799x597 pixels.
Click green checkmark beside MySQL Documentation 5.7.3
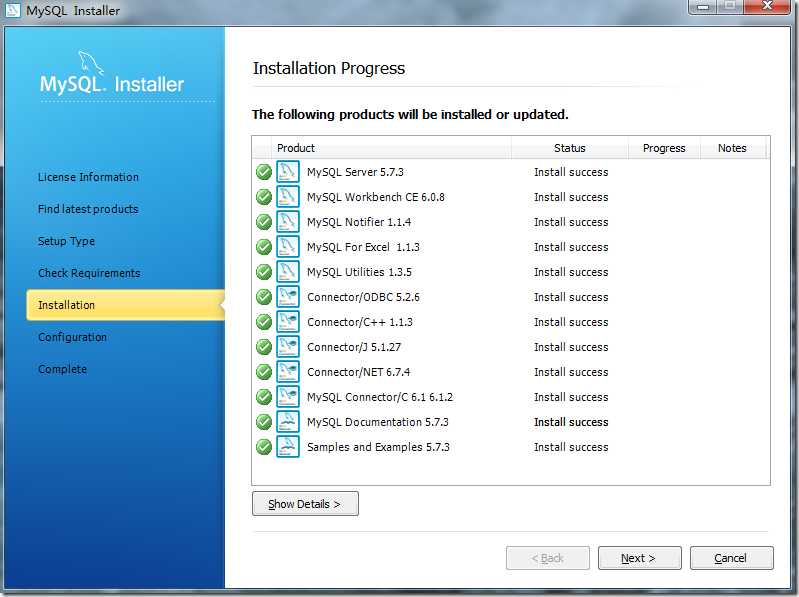click(x=263, y=422)
